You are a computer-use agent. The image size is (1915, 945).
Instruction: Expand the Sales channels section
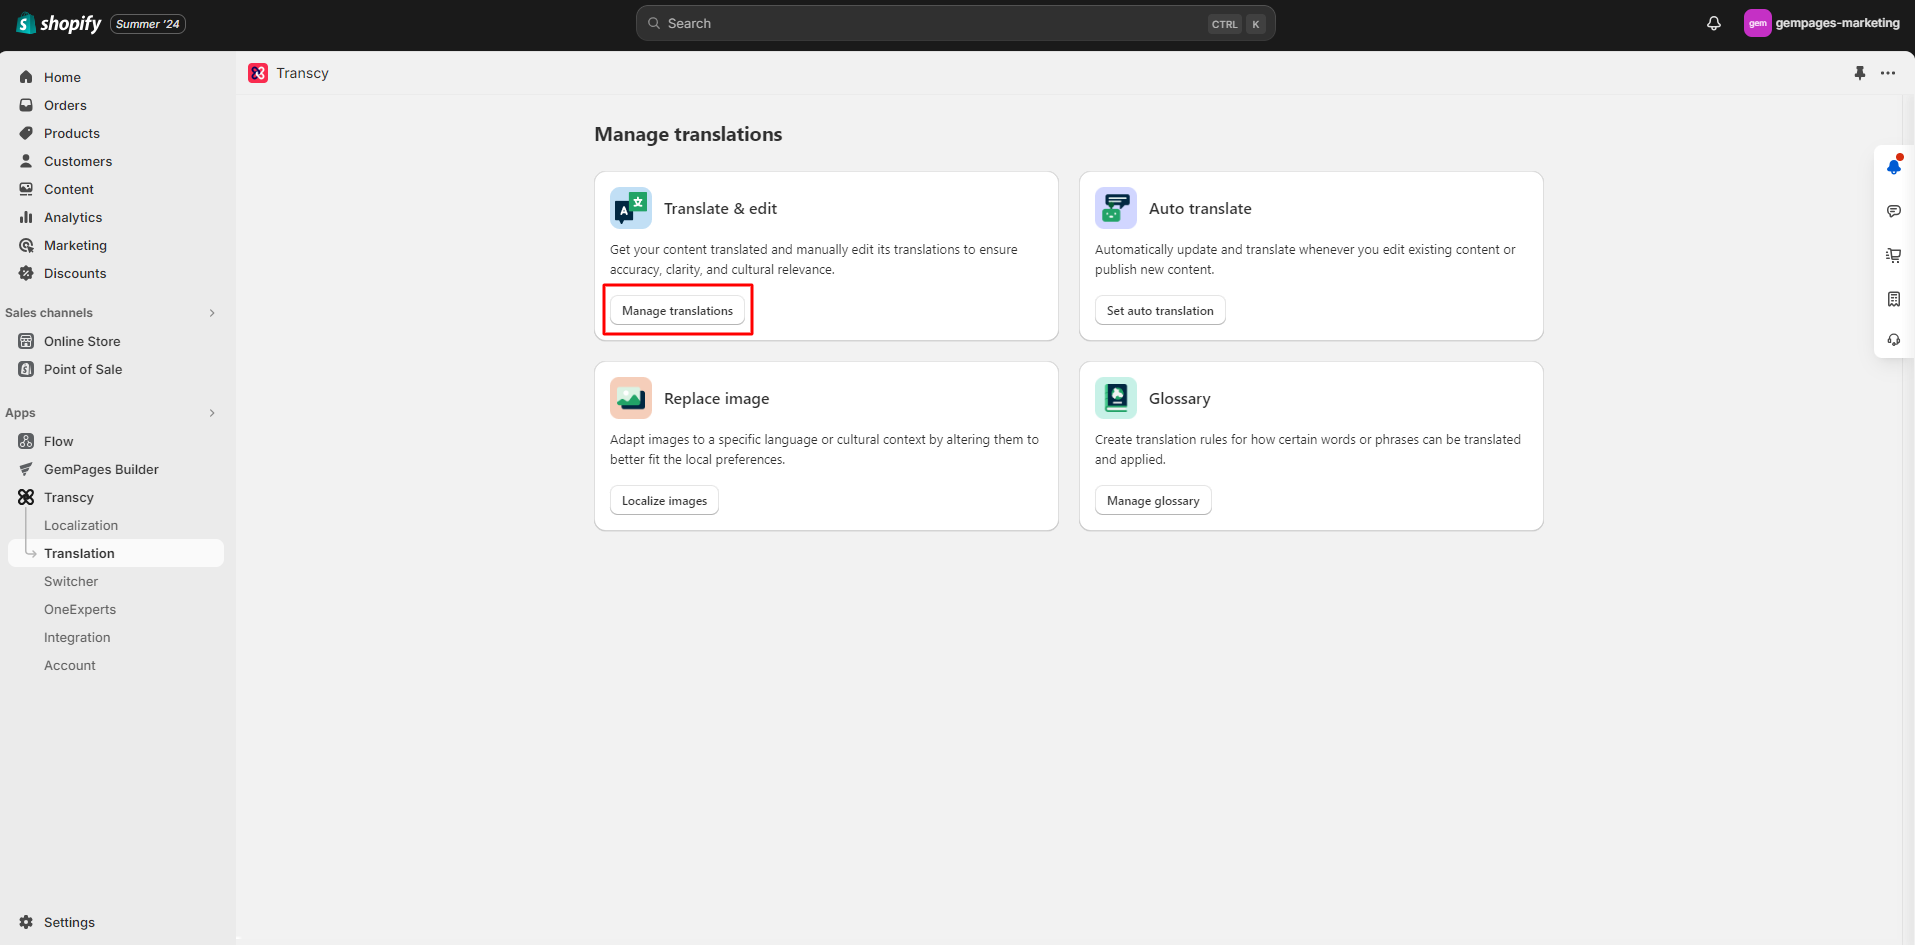click(212, 313)
